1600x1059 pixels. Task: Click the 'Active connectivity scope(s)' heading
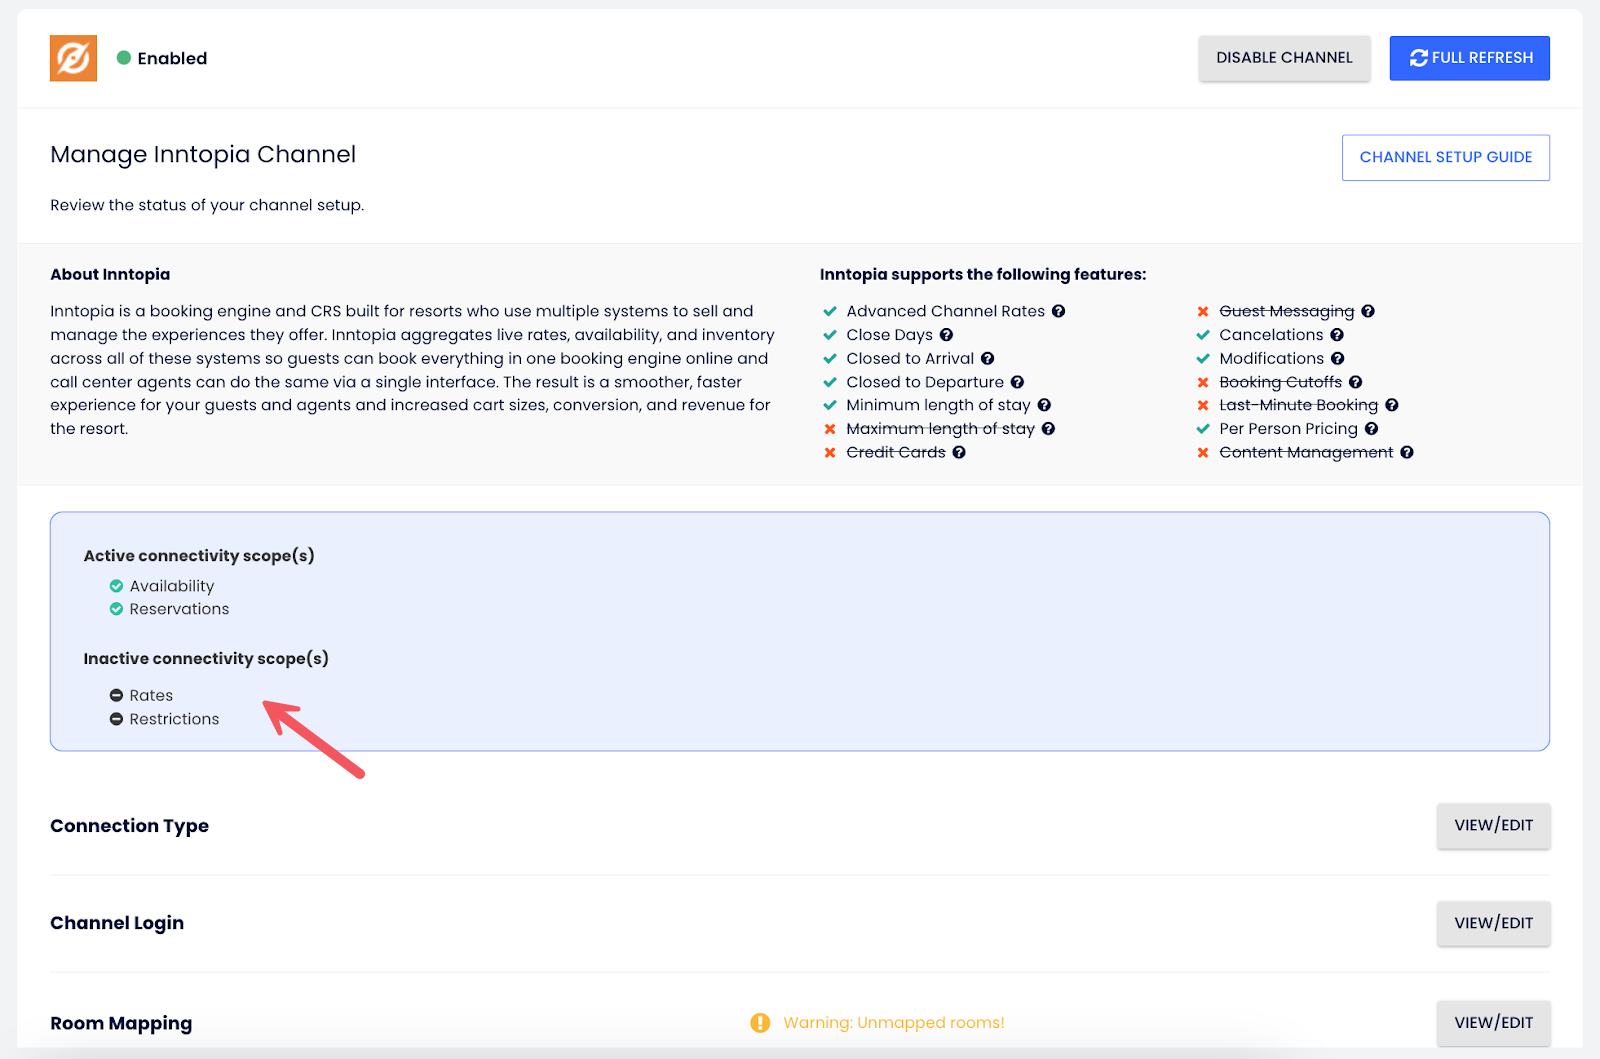199,556
